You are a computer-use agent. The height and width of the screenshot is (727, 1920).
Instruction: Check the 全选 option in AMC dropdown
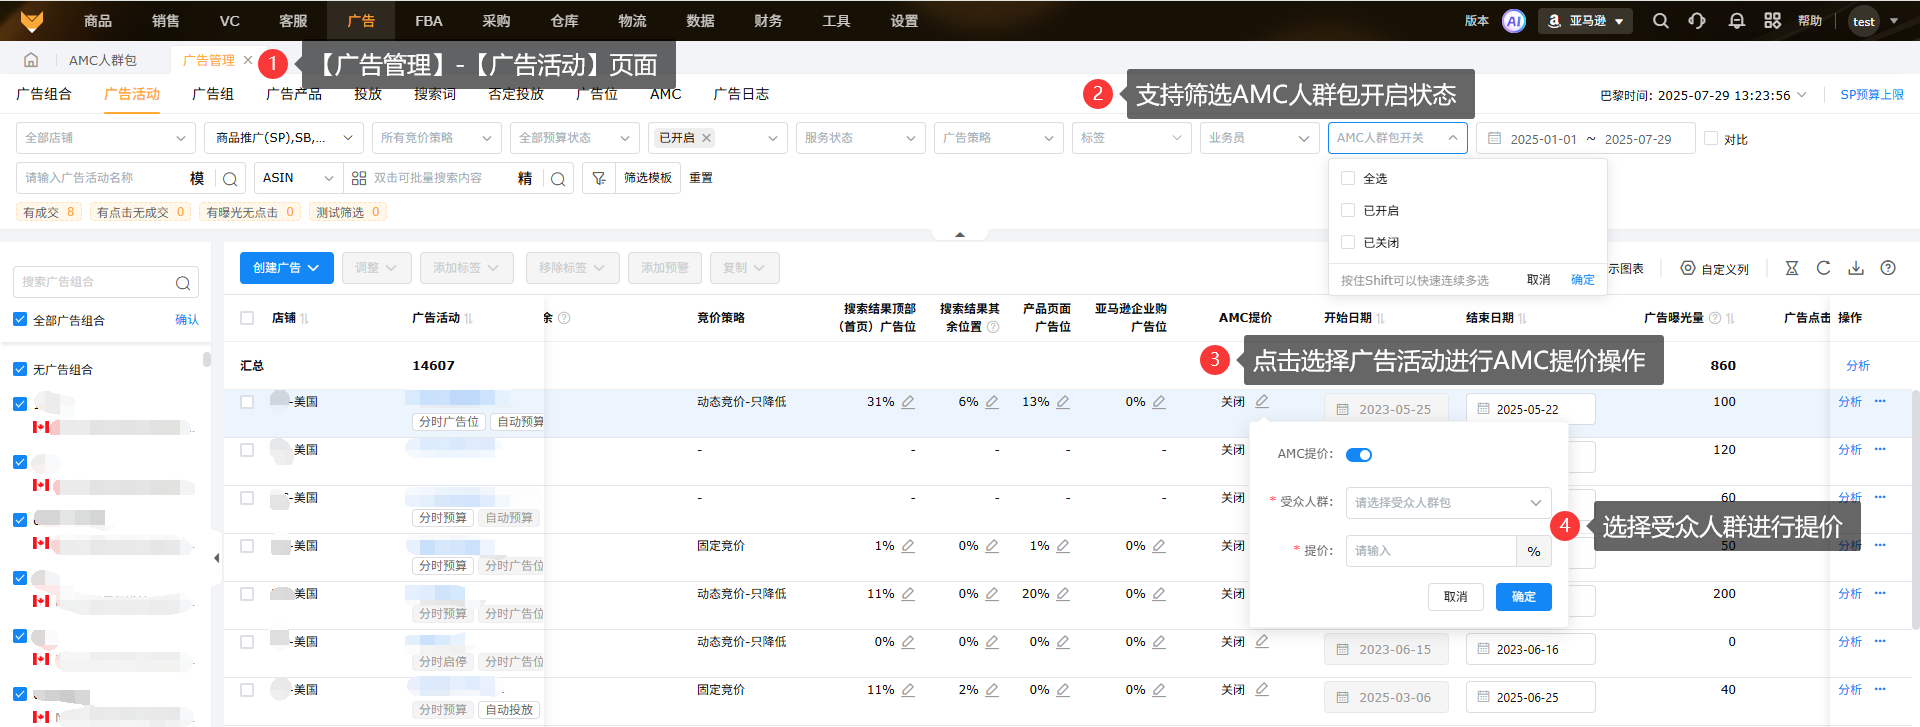click(1348, 178)
